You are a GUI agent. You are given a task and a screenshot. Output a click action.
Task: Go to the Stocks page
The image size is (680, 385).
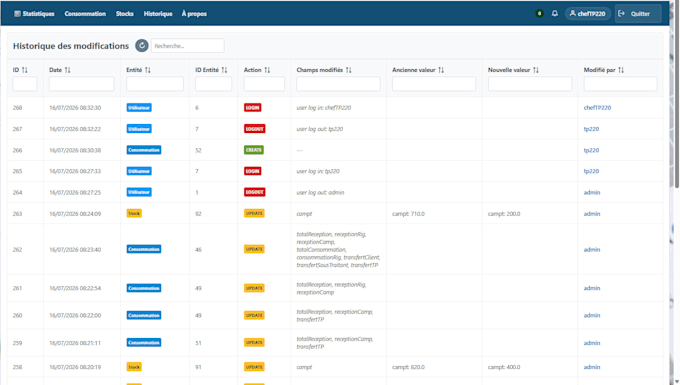point(125,14)
